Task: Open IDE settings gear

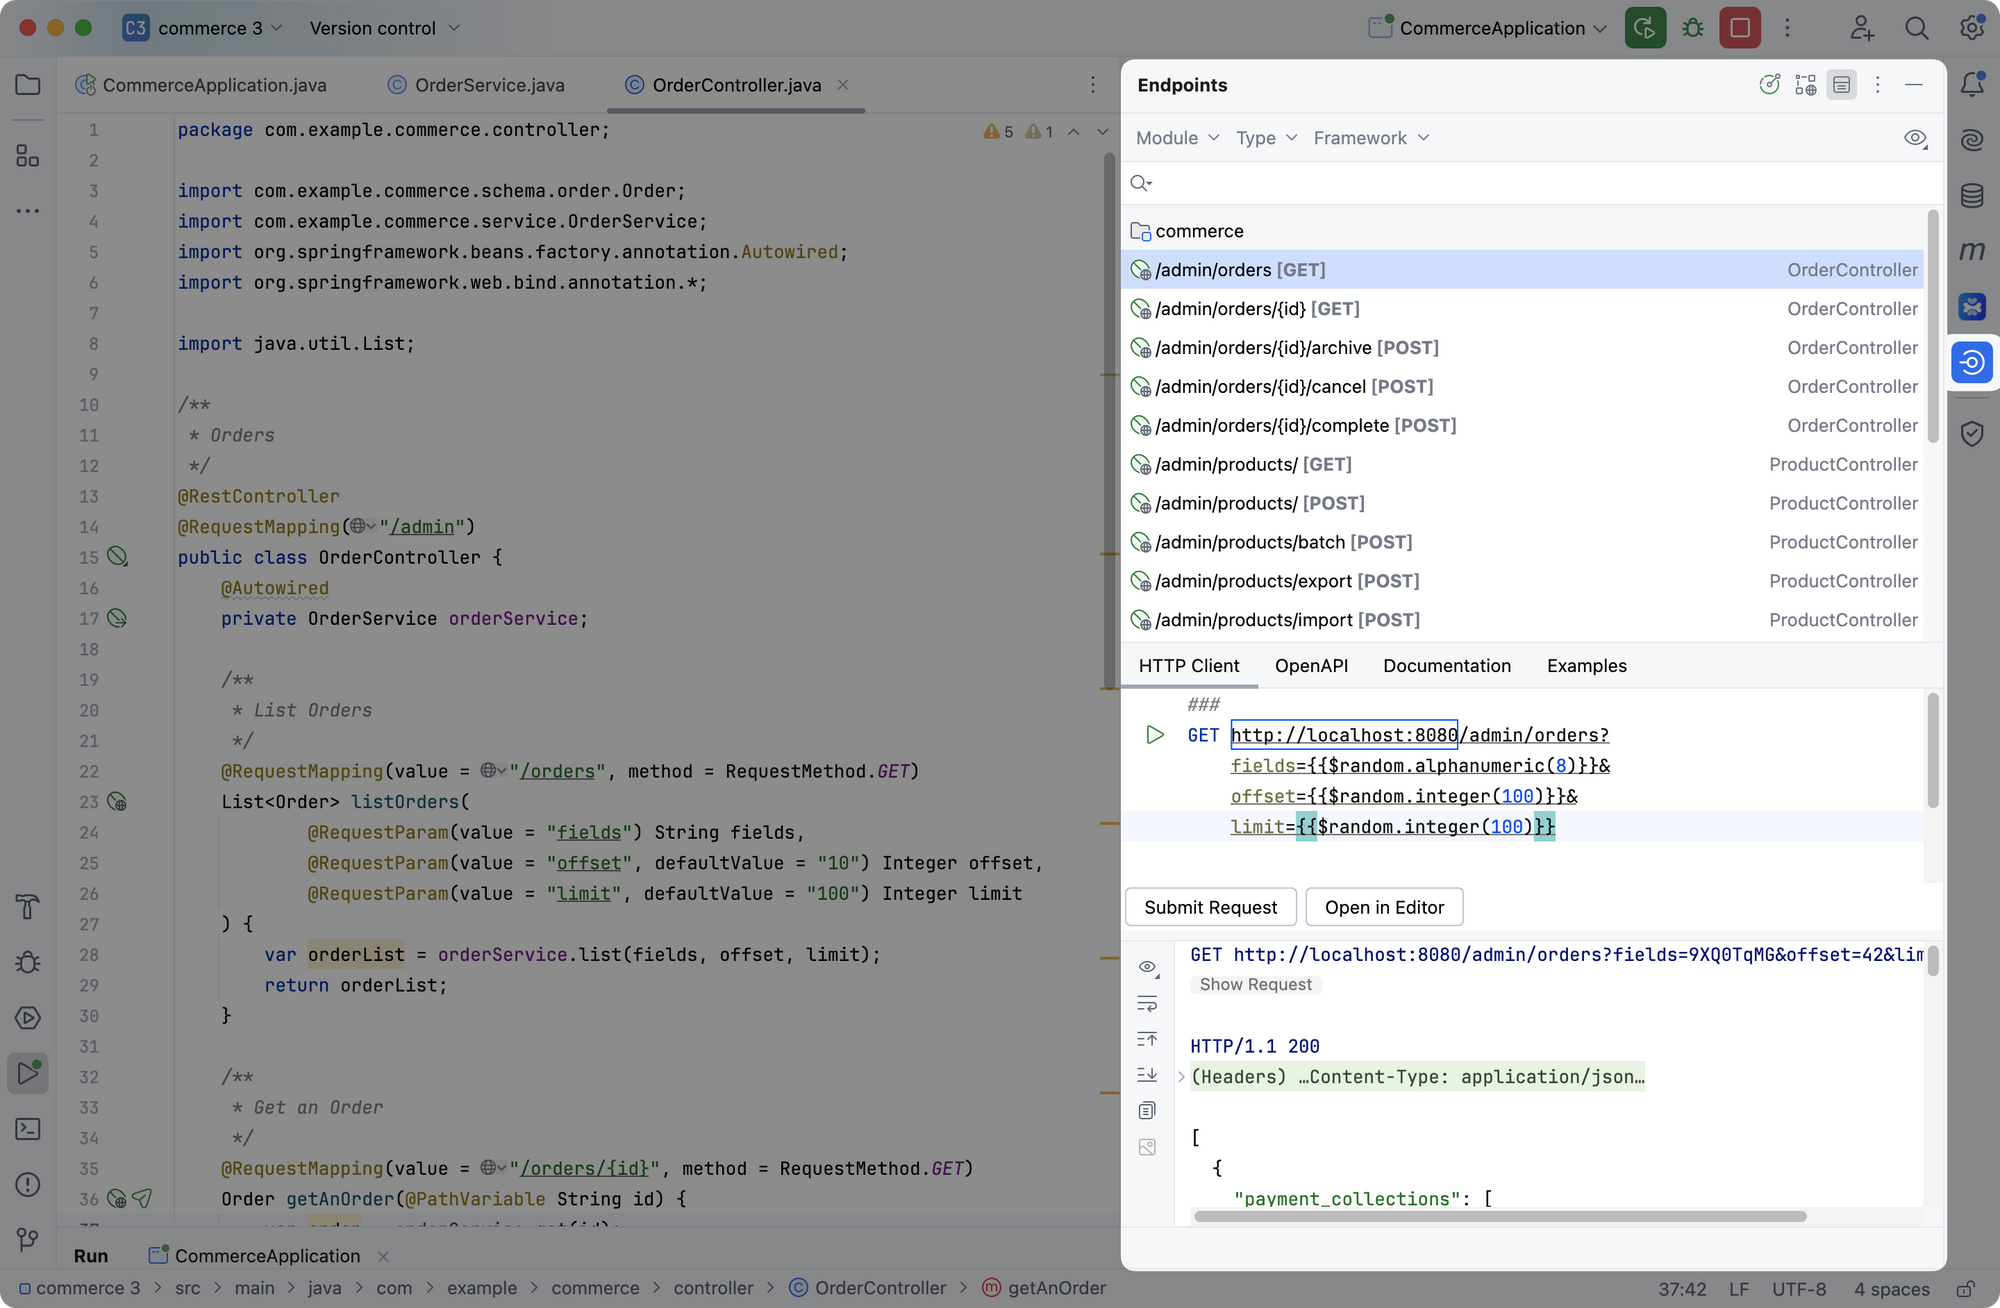Action: (x=1972, y=28)
